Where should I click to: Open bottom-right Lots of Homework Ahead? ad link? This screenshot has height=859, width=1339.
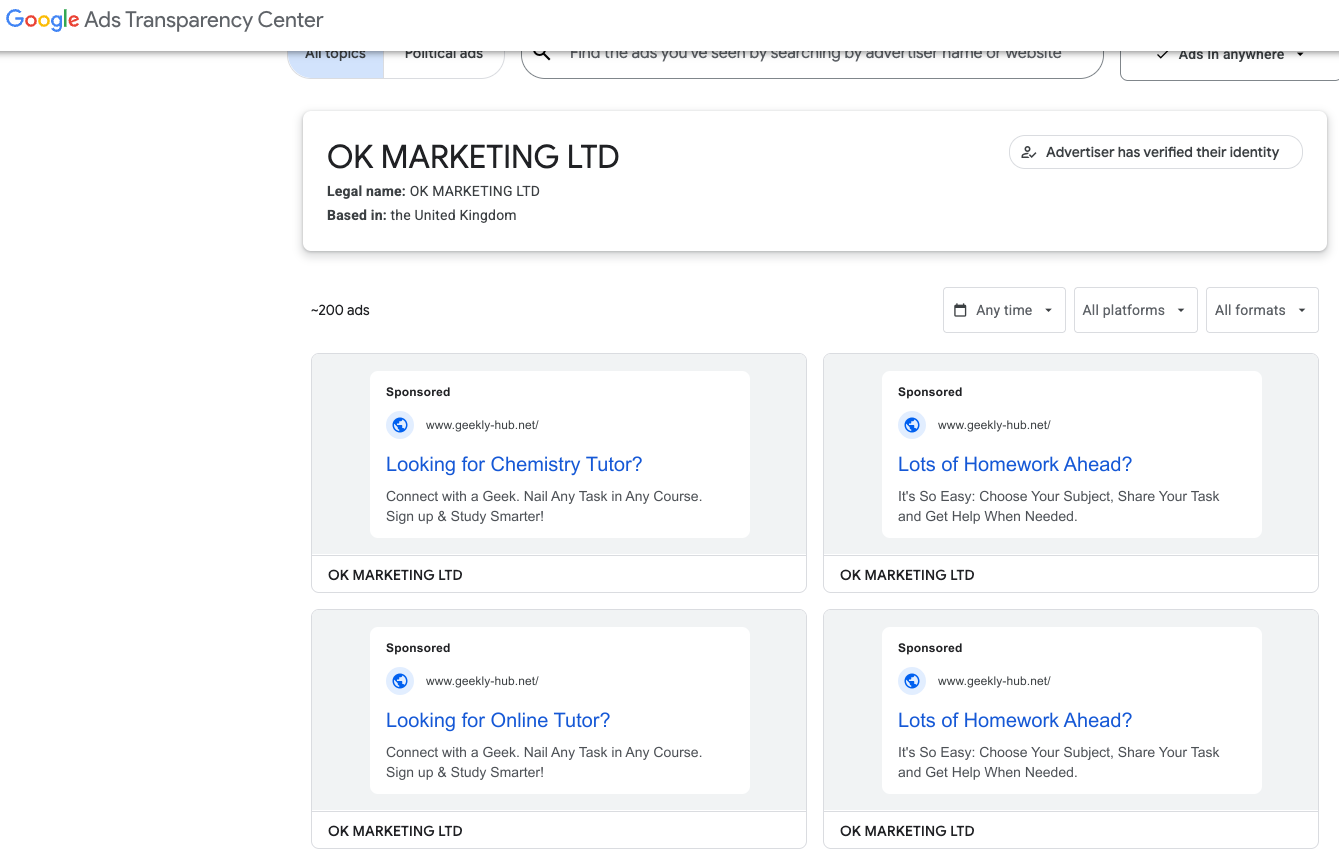coord(1015,720)
